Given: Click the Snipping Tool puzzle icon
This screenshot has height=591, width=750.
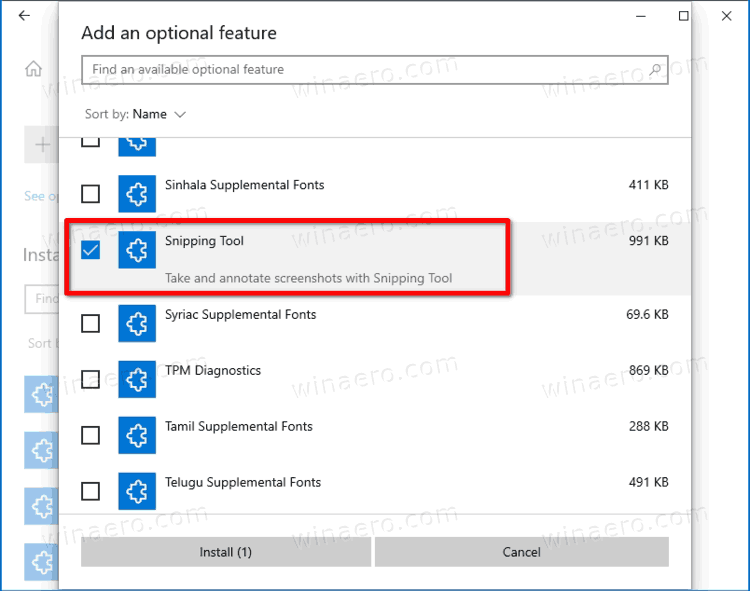Looking at the screenshot, I should click(x=137, y=250).
